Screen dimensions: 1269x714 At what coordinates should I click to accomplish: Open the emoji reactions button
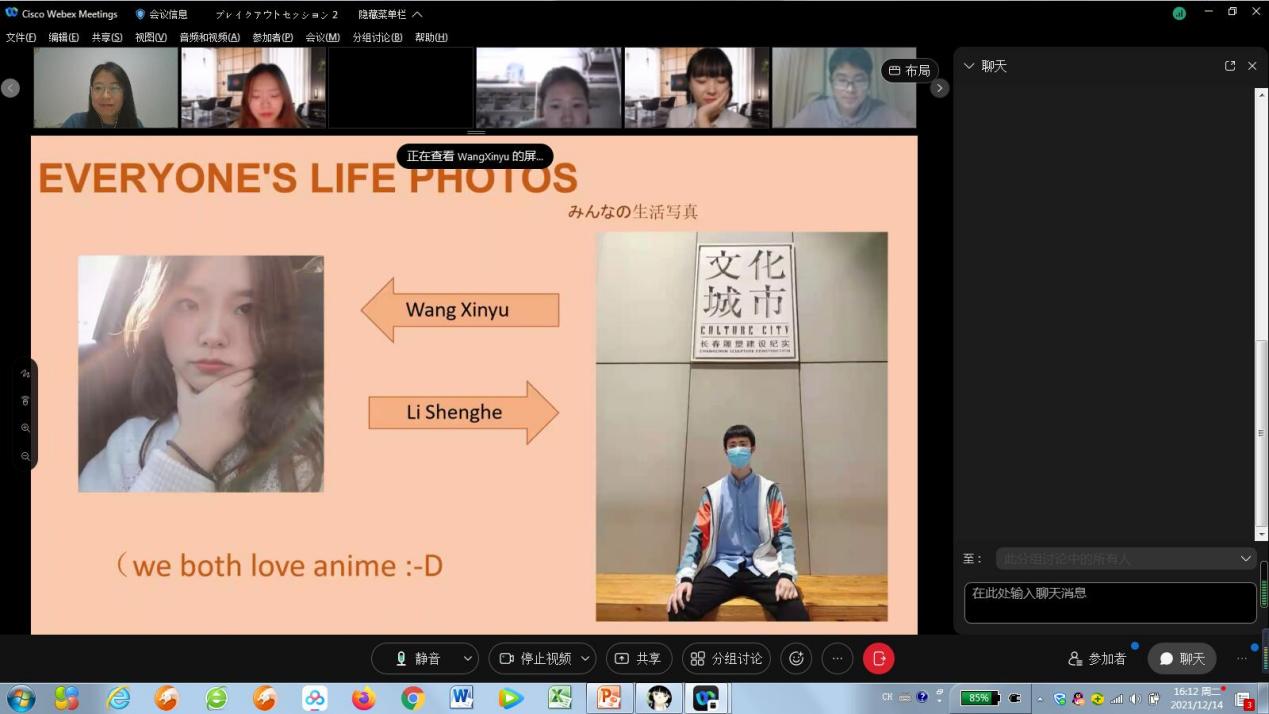[x=796, y=658]
